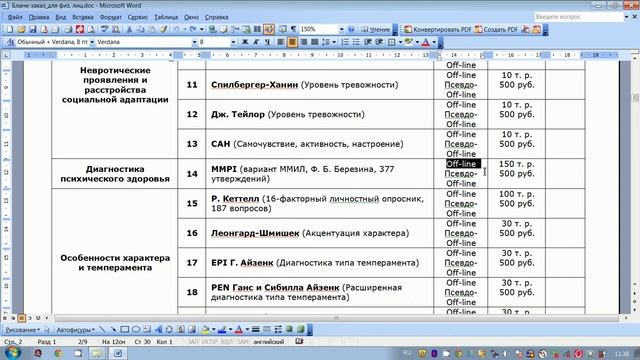Align text right
The image size is (640, 360).
click(x=303, y=42)
